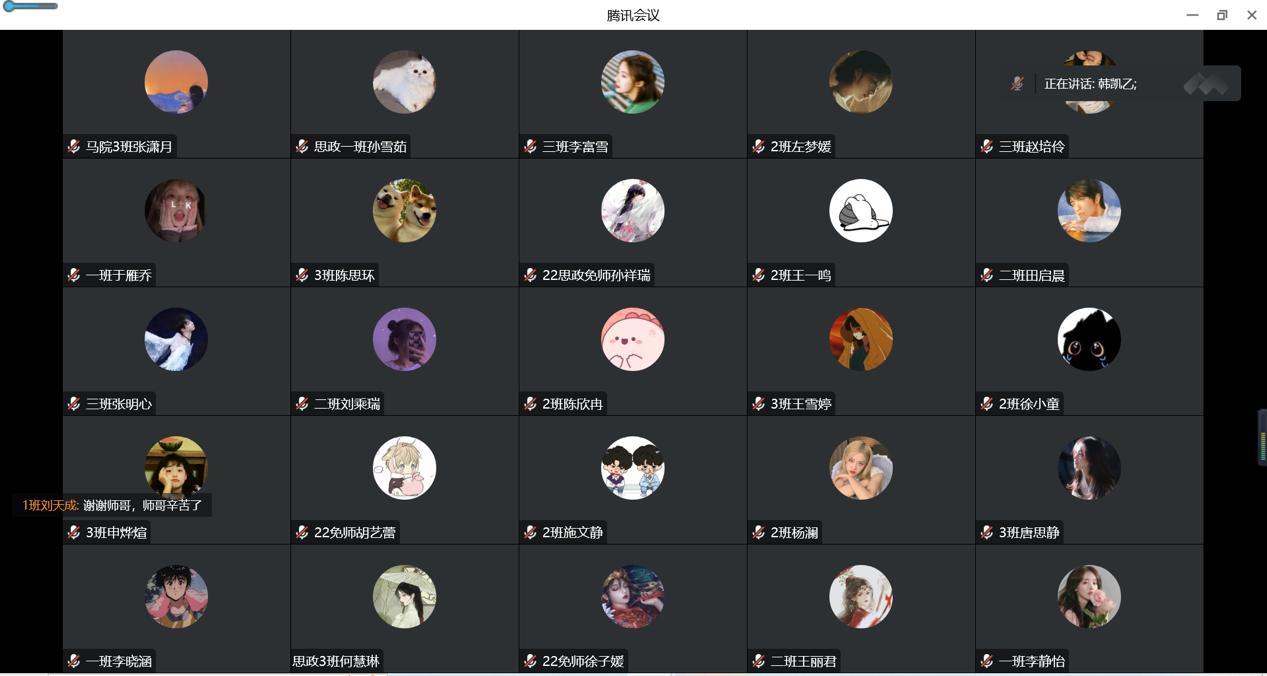The image size is (1267, 676).
Task: Click the mic icon beside 22免师胡艺蕾
Action: 302,532
